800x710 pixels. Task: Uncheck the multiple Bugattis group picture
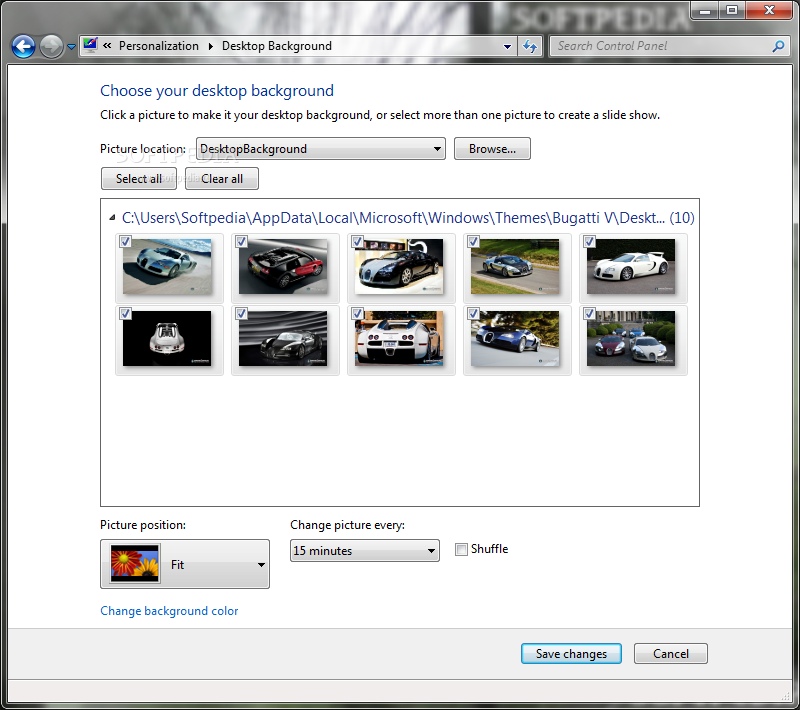click(x=589, y=313)
